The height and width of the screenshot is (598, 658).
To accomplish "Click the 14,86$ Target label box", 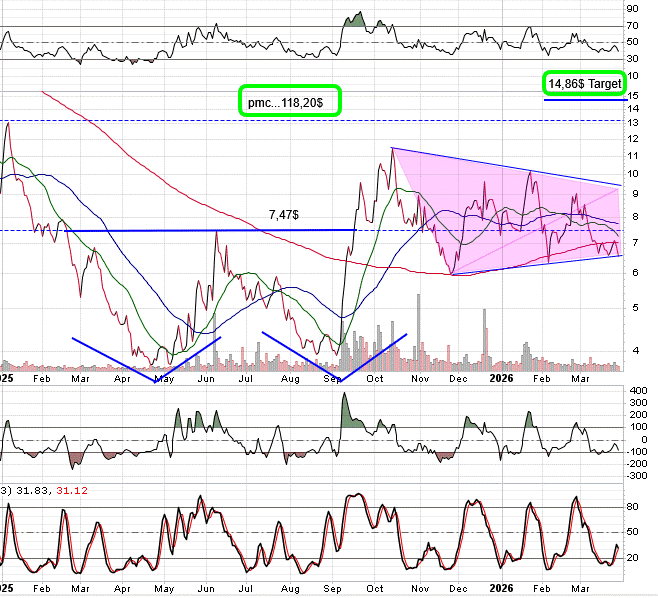I will pyautogui.click(x=584, y=84).
